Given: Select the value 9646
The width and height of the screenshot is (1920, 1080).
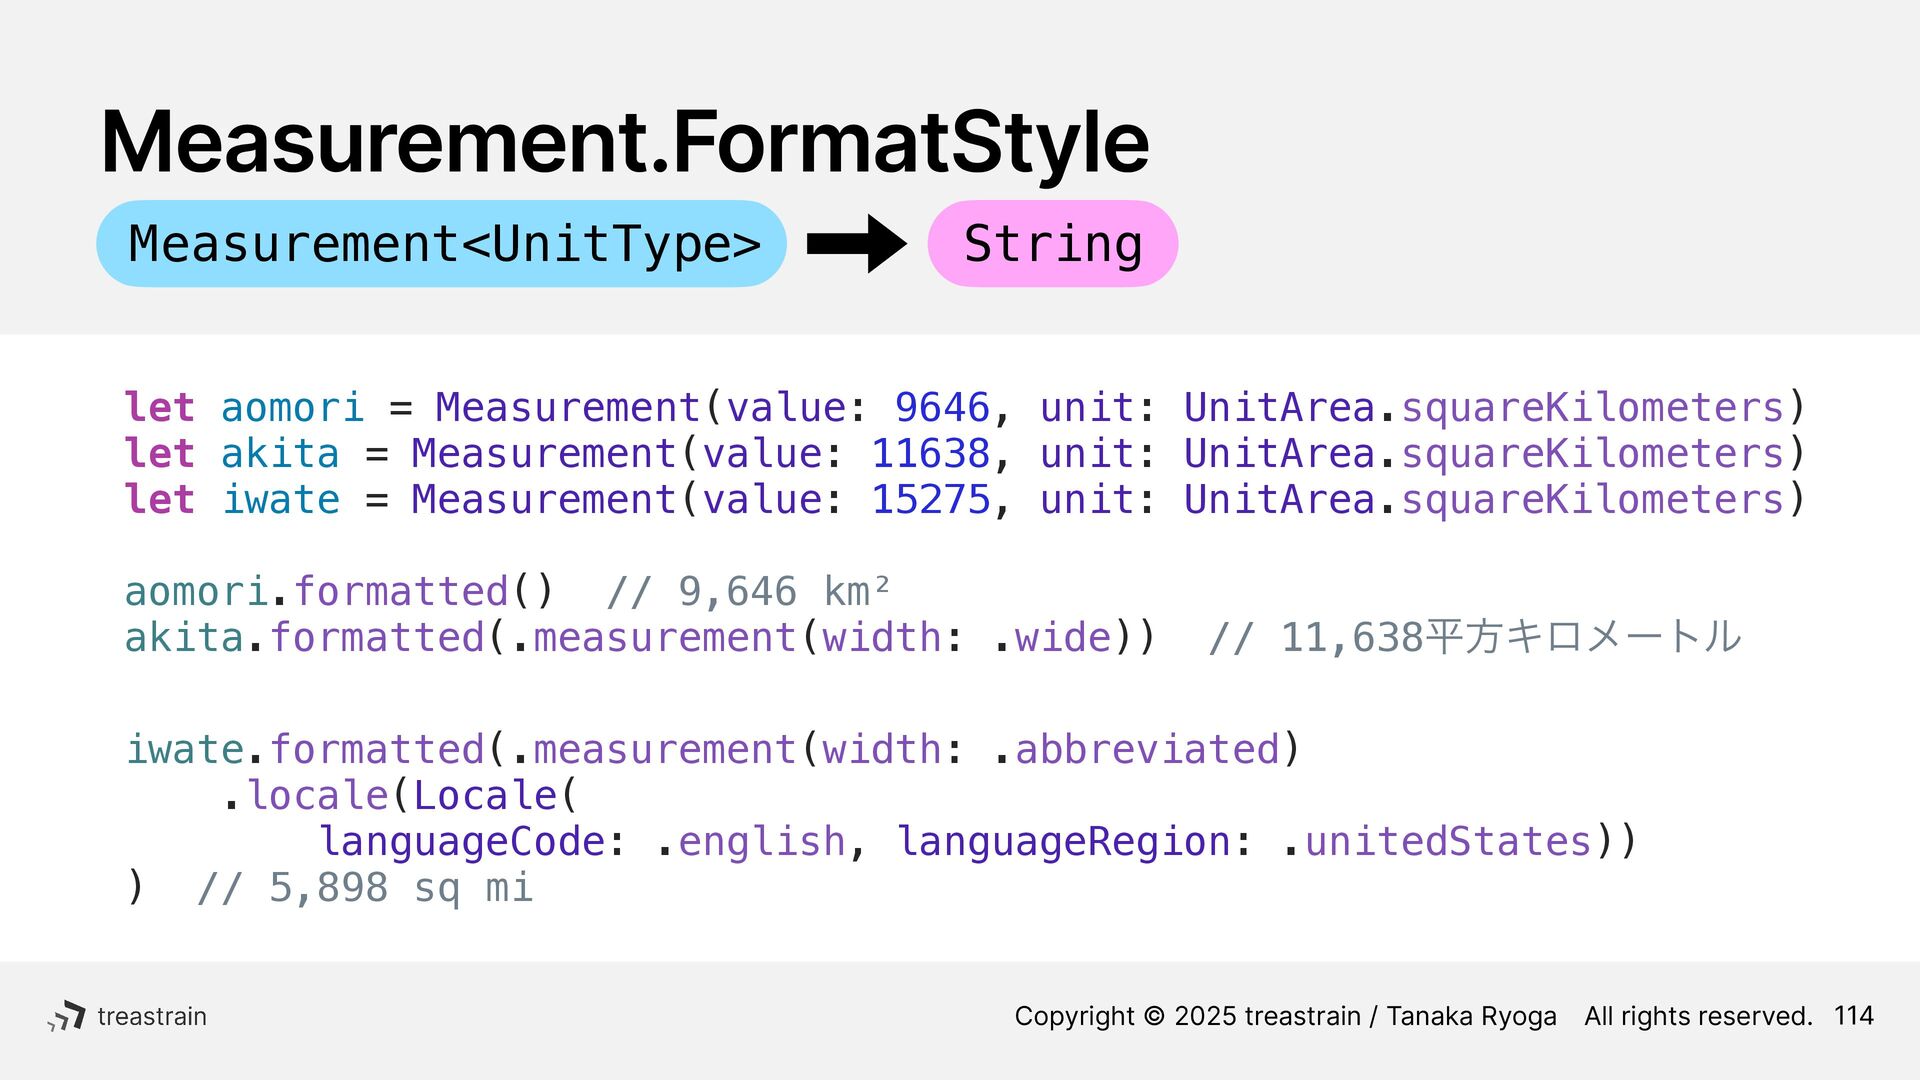Looking at the screenshot, I should (942, 408).
